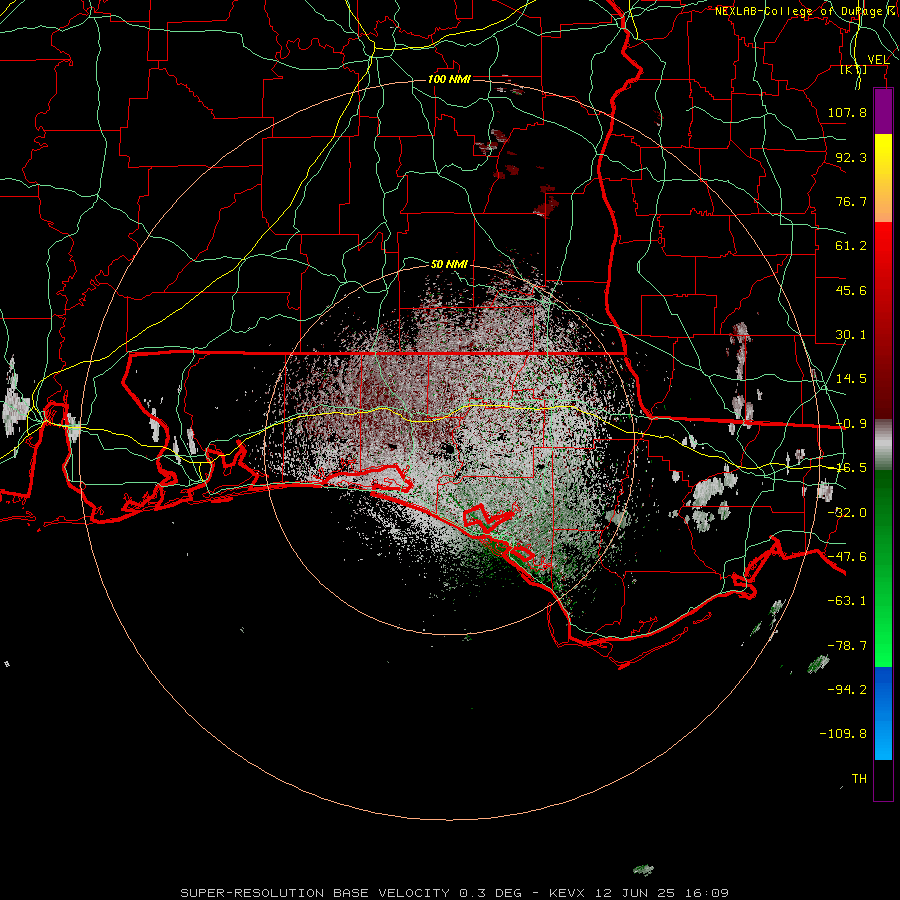Click the 76.7 velocity scale value
Screen dimensions: 900x900
(x=851, y=201)
